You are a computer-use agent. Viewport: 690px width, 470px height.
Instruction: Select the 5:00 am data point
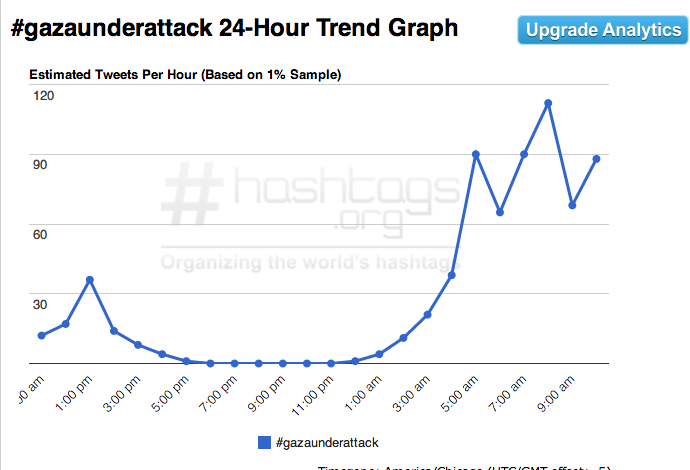point(476,154)
